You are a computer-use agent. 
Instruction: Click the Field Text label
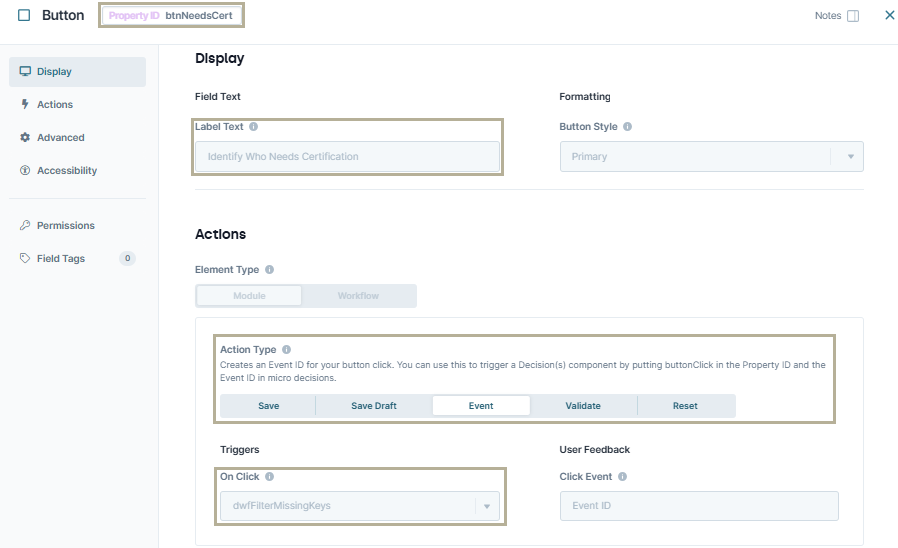(218, 97)
